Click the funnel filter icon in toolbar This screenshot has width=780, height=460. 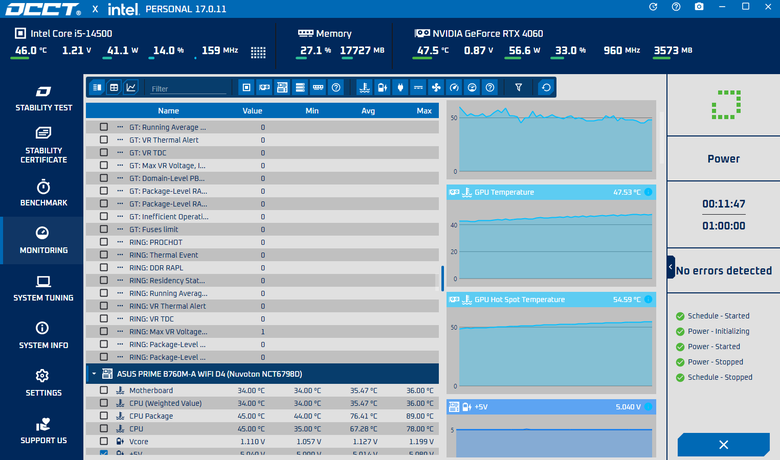(518, 88)
